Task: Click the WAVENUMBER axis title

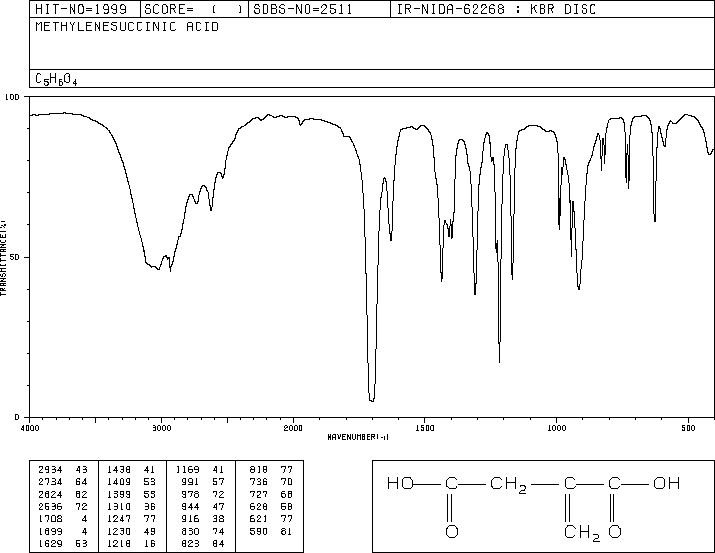Action: pos(358,437)
